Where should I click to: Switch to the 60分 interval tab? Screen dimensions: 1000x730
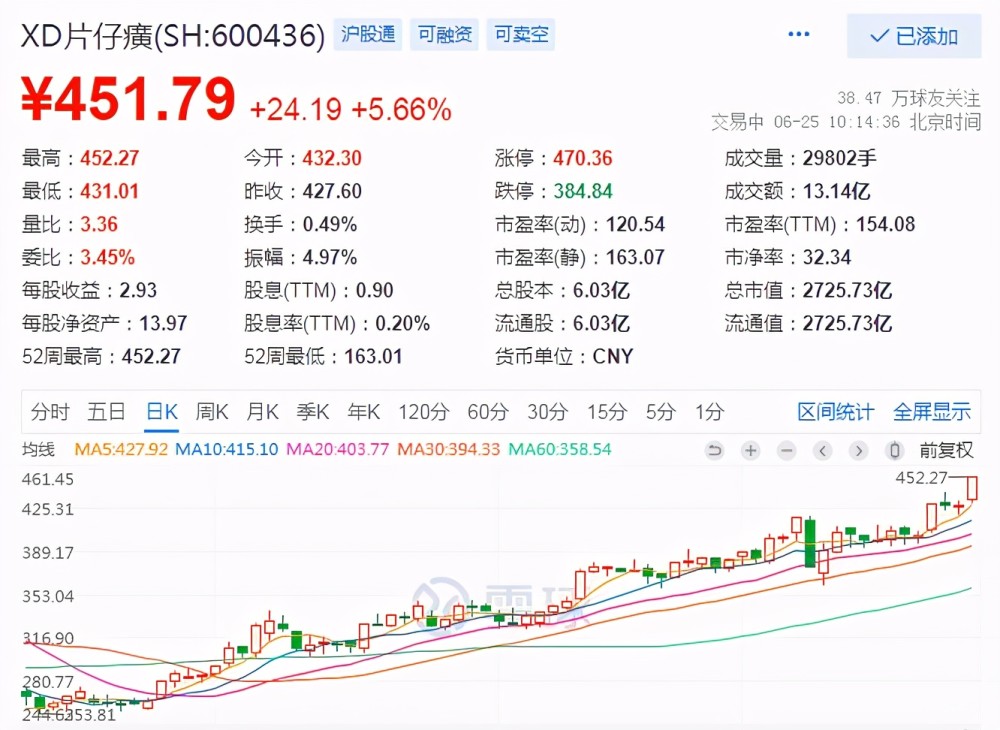(488, 412)
